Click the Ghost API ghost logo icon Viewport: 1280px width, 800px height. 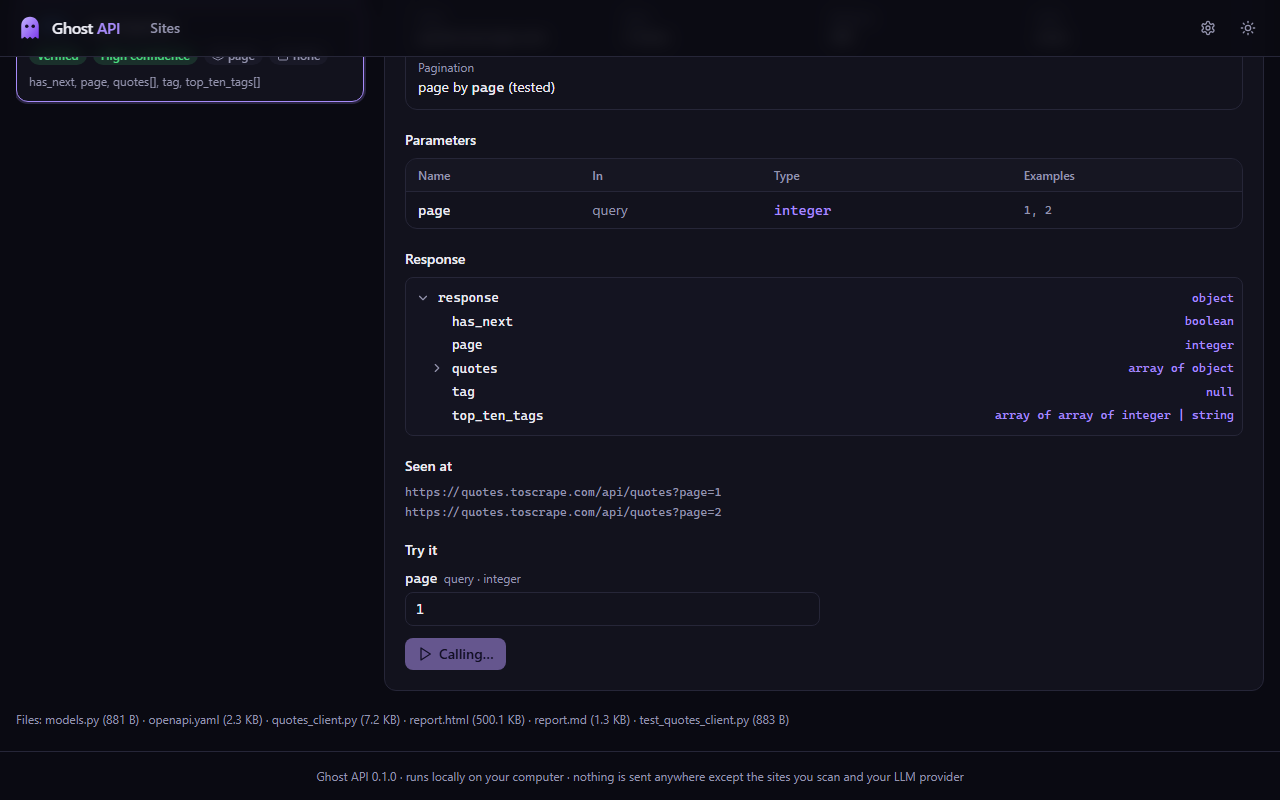coord(30,28)
